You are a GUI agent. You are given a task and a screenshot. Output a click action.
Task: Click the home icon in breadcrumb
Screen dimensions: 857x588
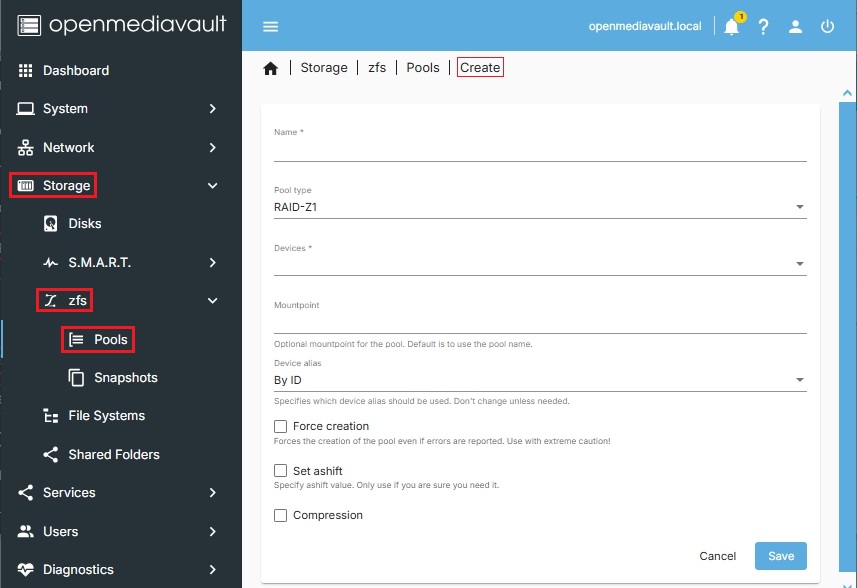click(270, 68)
